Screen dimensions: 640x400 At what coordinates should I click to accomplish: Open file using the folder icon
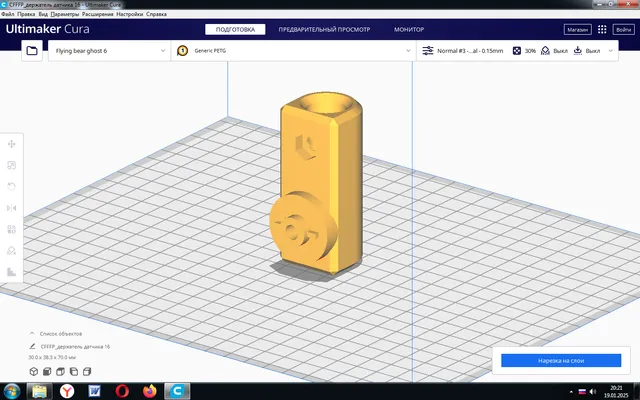coord(32,51)
